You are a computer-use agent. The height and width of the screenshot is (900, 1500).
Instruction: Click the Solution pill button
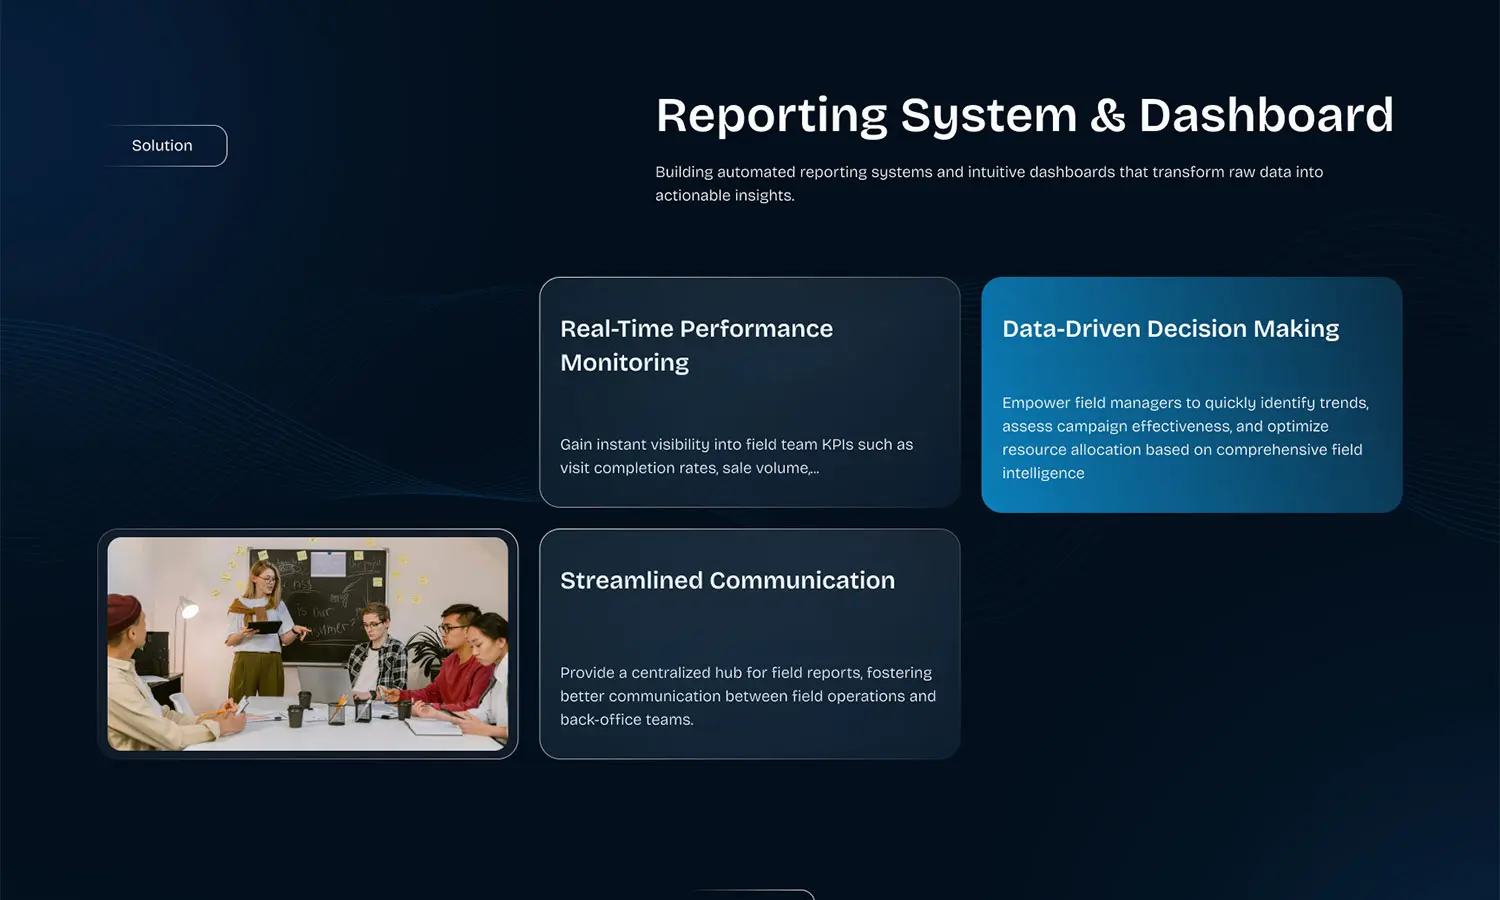[x=163, y=146]
